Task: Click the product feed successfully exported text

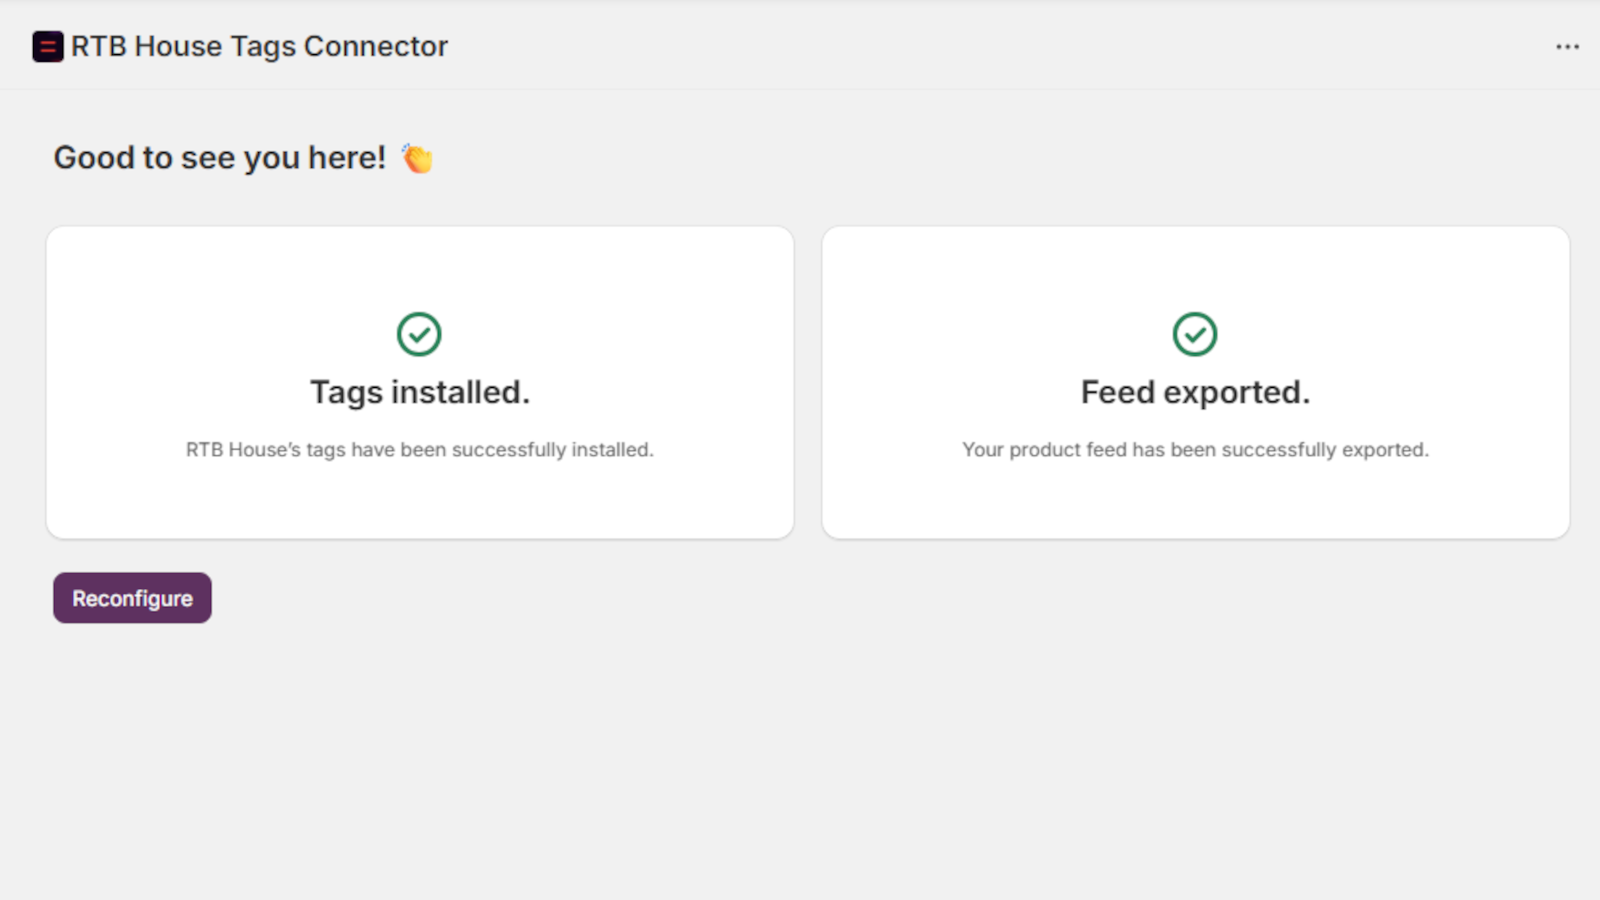Action: tap(1195, 450)
